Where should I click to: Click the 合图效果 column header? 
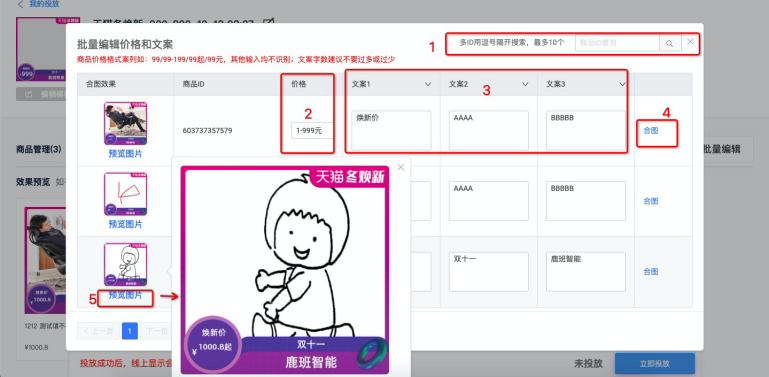point(101,84)
